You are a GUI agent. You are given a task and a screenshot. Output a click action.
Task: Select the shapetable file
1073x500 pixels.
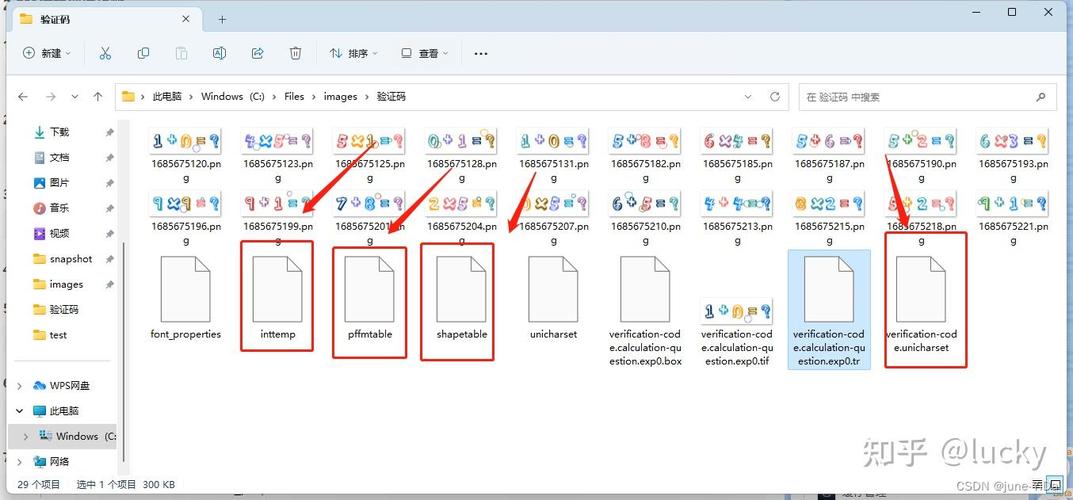(462, 298)
